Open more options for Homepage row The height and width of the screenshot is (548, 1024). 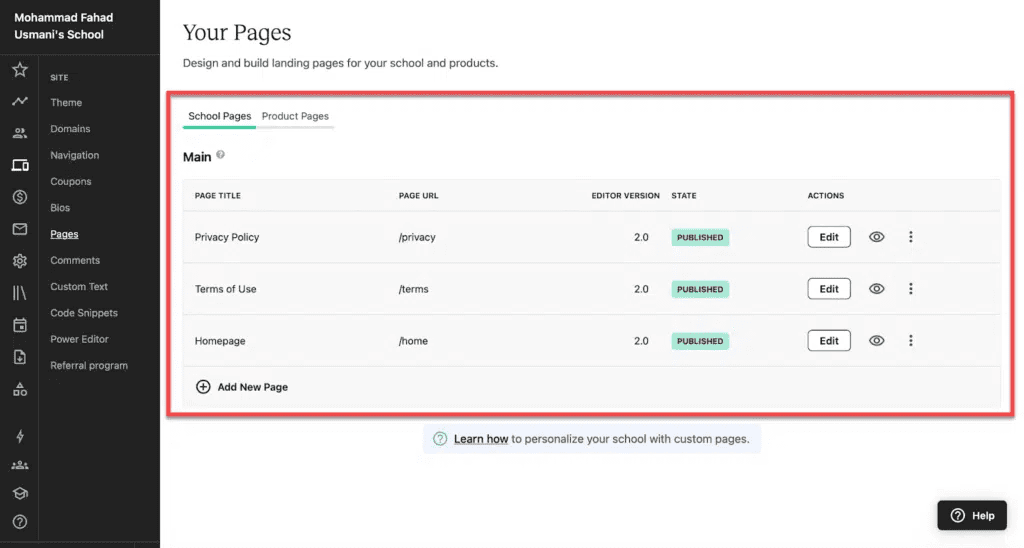pyautogui.click(x=910, y=340)
